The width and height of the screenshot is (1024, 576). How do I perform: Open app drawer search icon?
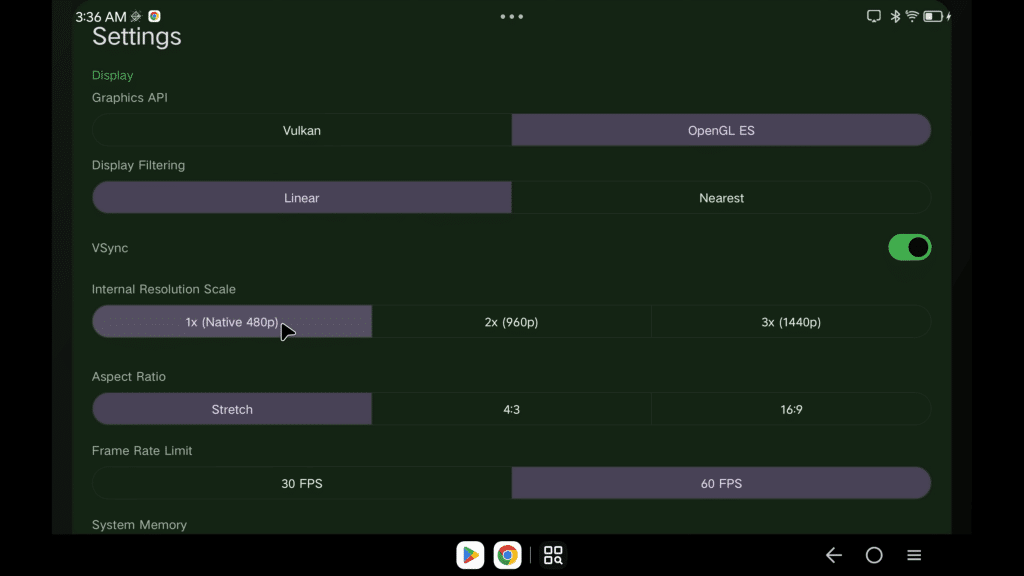[553, 555]
